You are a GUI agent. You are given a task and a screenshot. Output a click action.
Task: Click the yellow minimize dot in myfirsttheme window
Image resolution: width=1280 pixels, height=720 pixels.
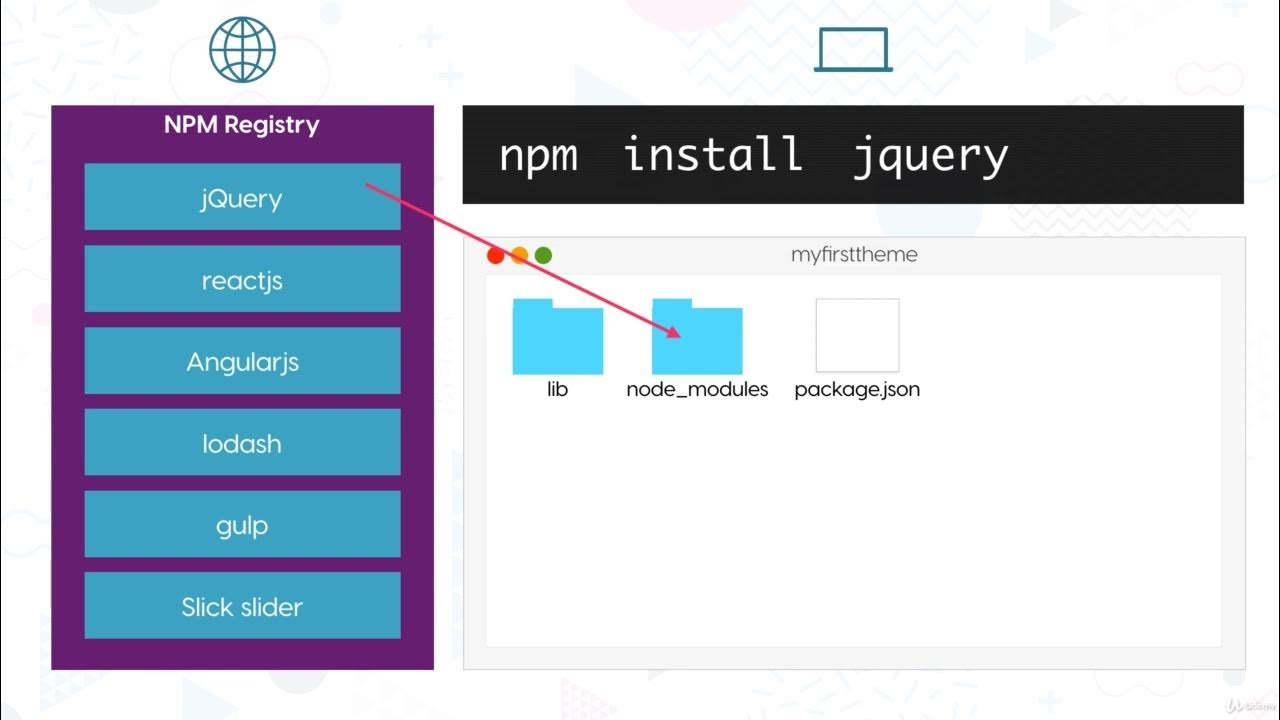coord(520,255)
